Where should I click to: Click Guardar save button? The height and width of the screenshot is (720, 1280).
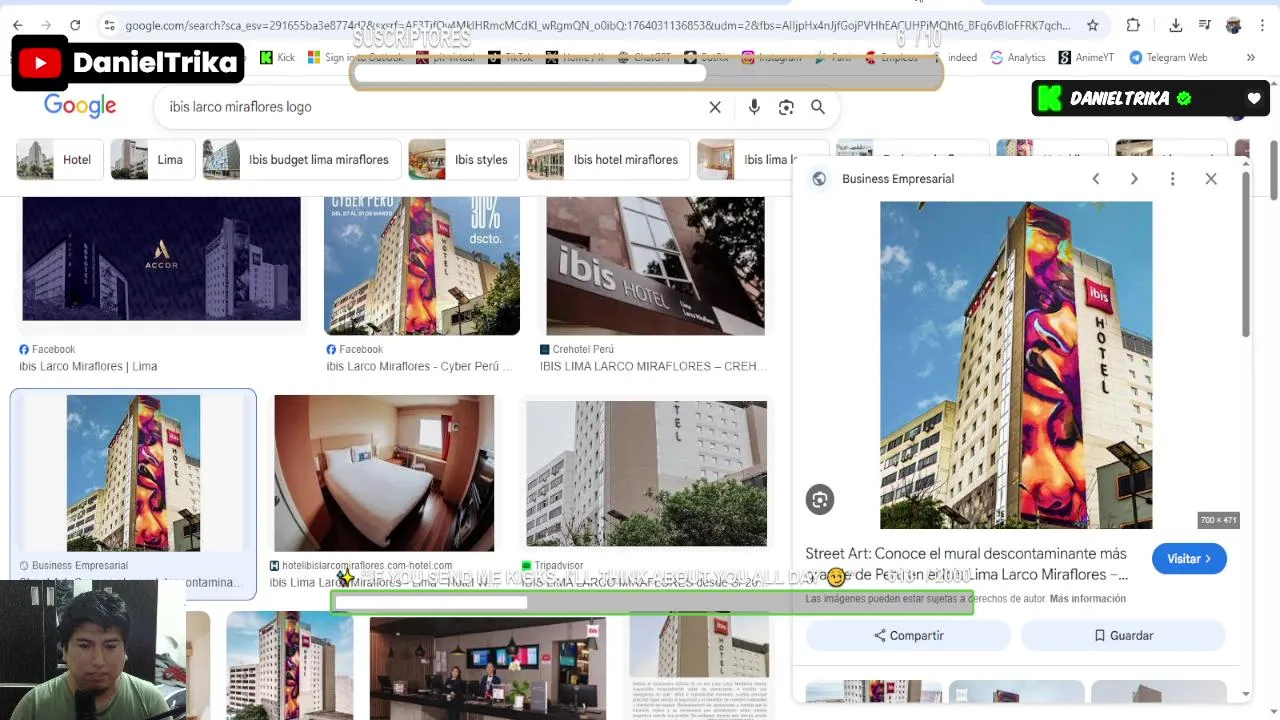pos(1123,636)
